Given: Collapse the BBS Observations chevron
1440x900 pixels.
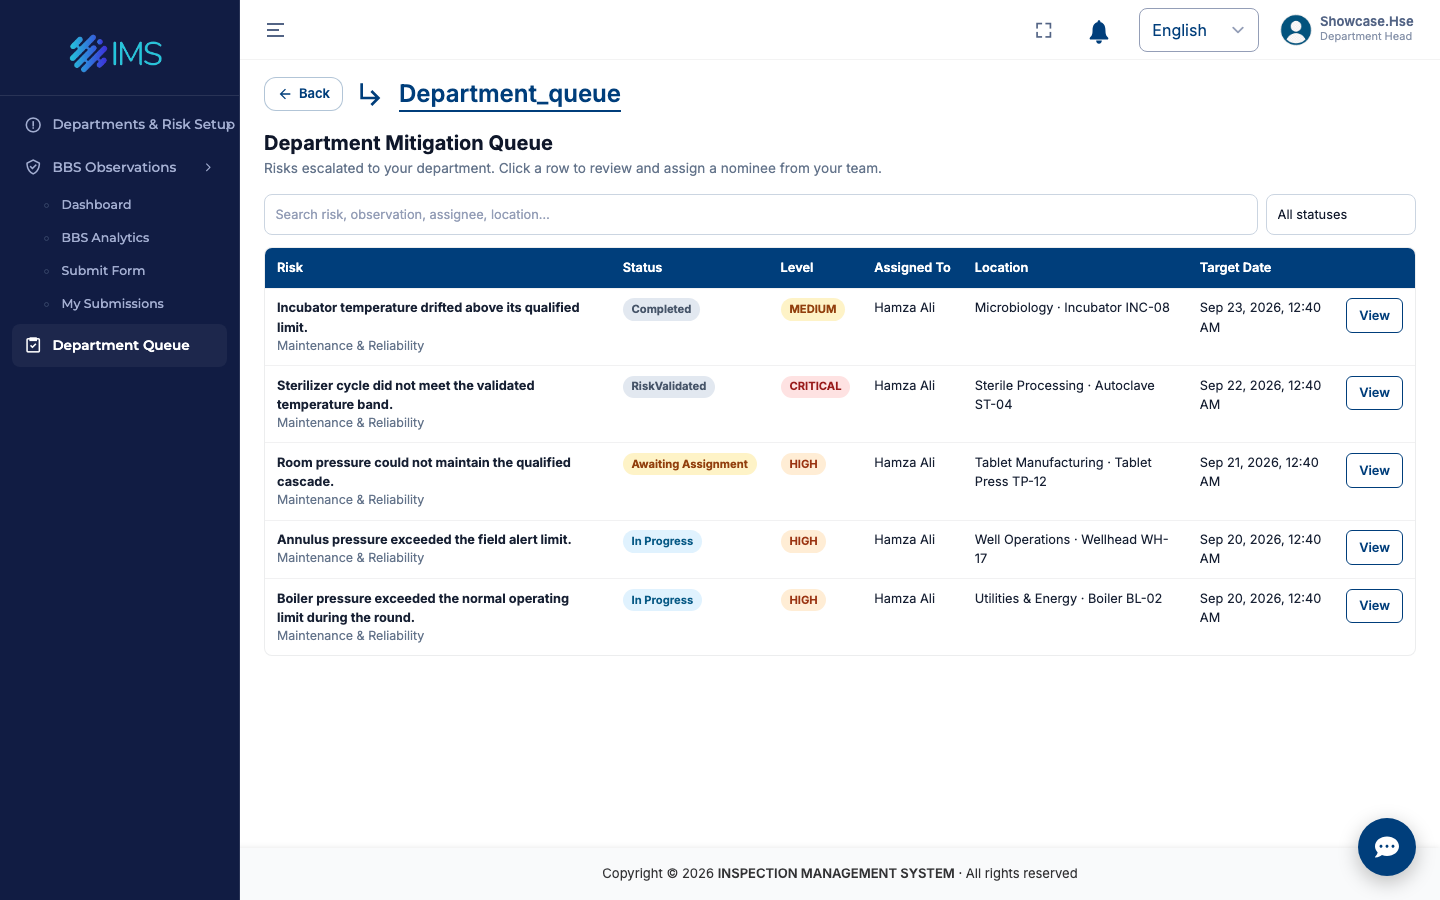Looking at the screenshot, I should (x=208, y=167).
